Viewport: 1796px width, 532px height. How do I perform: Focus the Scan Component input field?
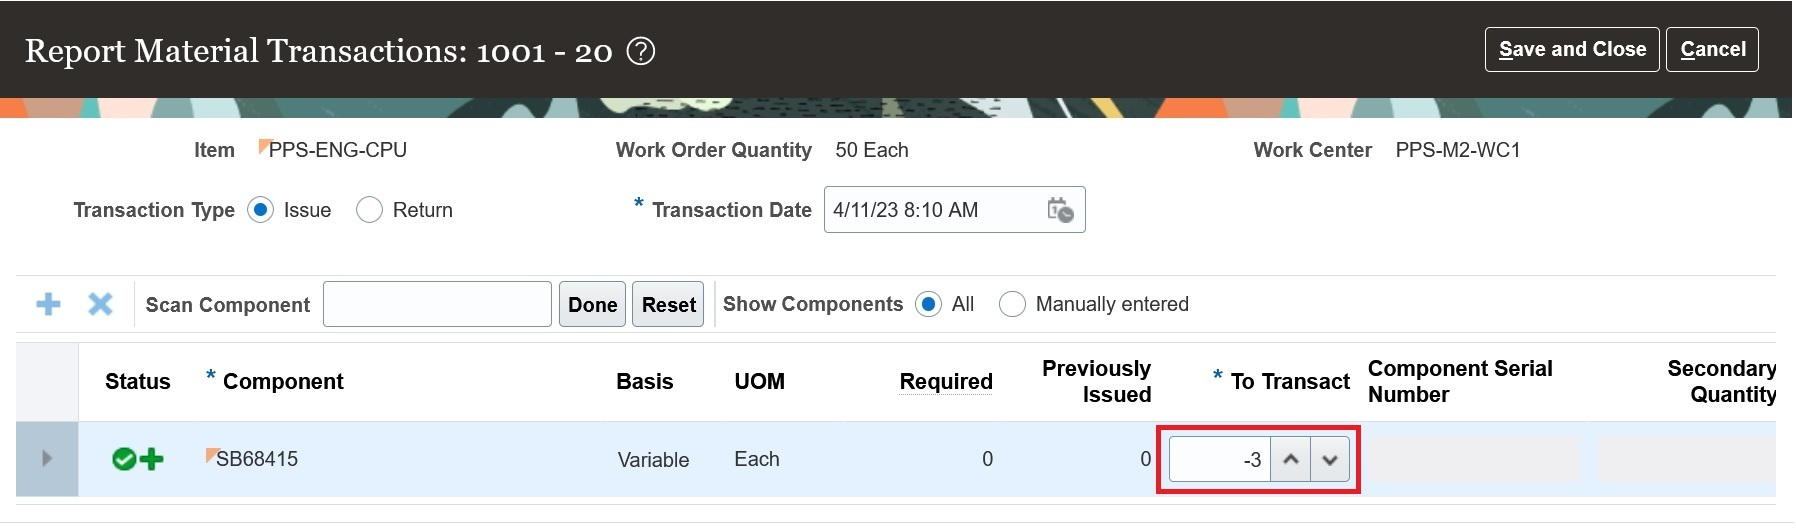click(x=437, y=304)
